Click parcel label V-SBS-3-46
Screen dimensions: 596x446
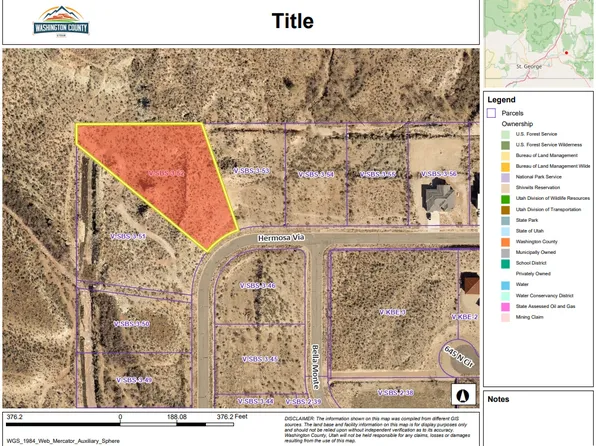click(257, 286)
